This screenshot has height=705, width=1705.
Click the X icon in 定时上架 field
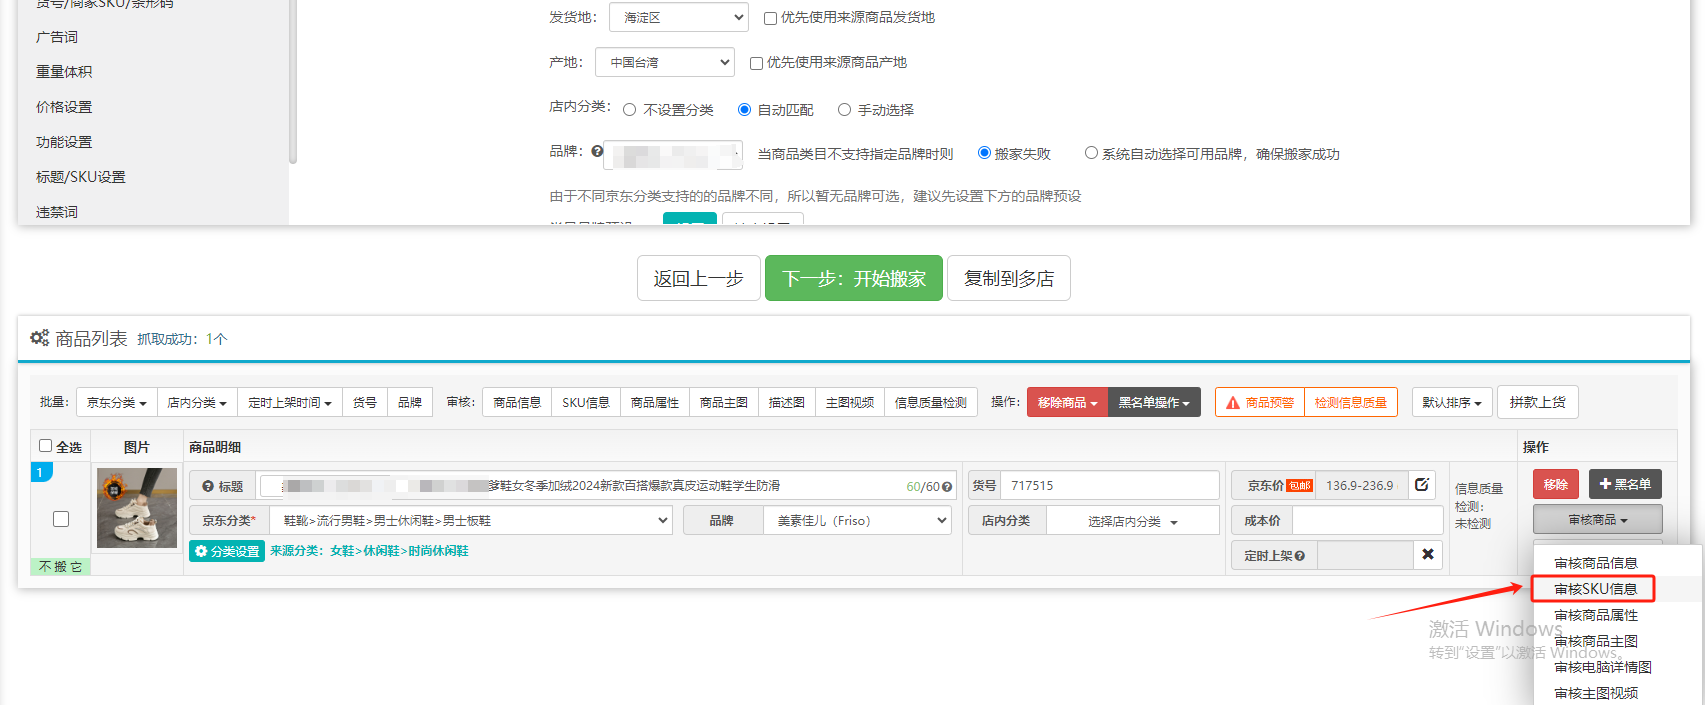point(1427,555)
